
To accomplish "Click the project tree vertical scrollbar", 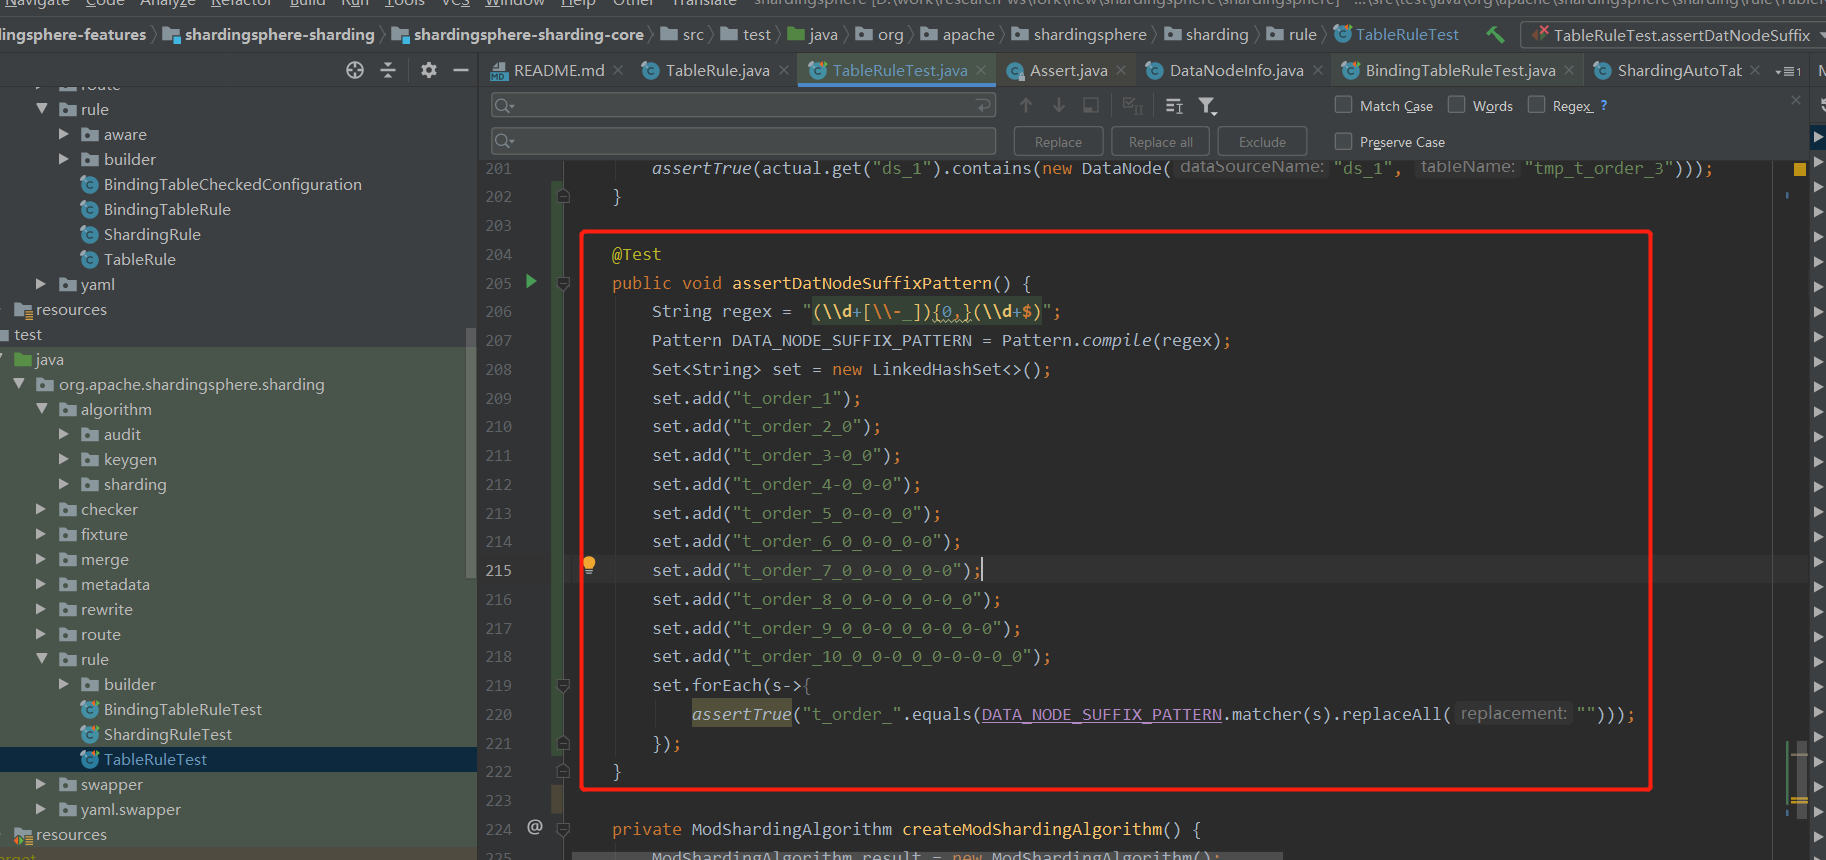I will (470, 450).
